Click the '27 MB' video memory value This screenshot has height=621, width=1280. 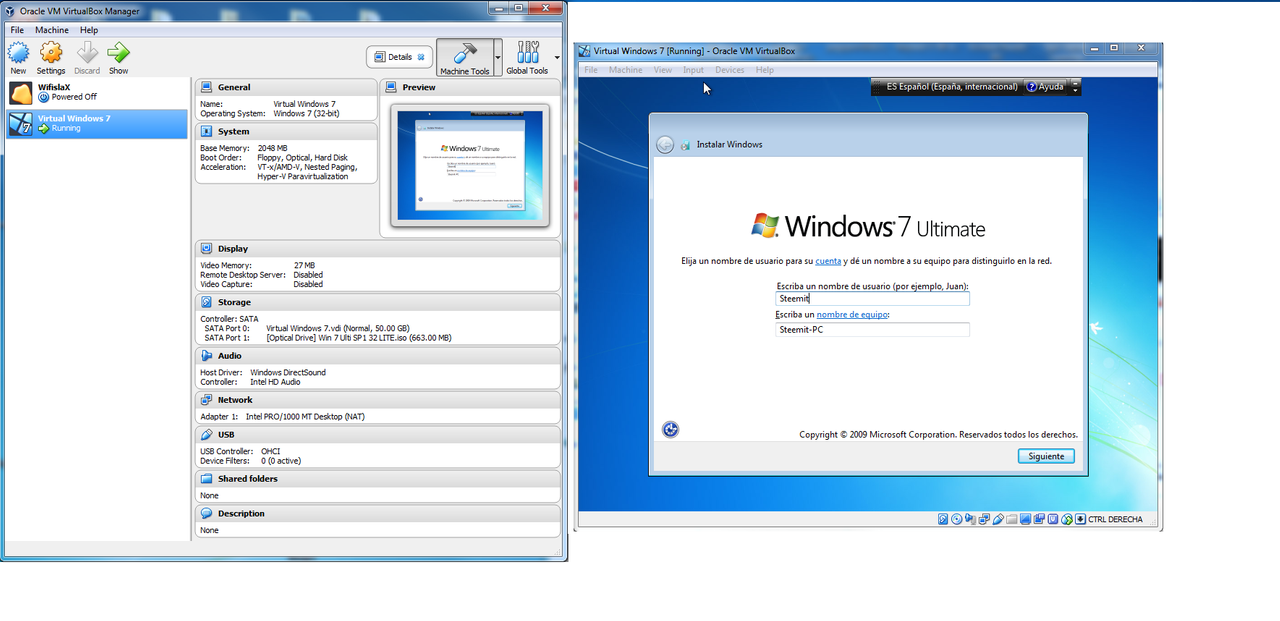coord(304,265)
